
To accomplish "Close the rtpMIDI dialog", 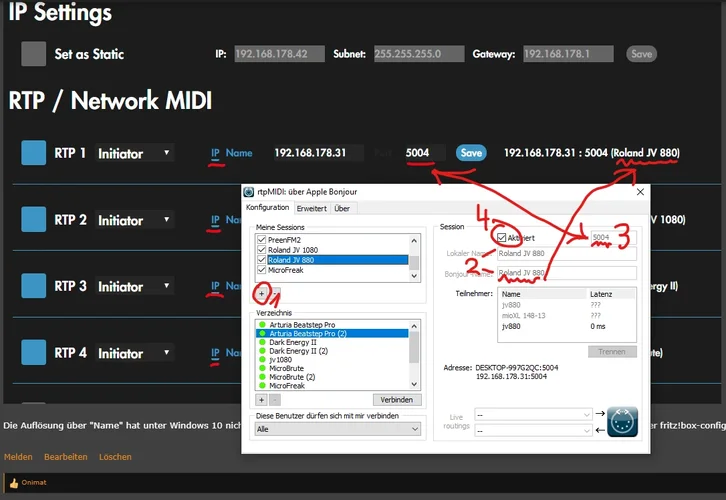I will pyautogui.click(x=640, y=192).
